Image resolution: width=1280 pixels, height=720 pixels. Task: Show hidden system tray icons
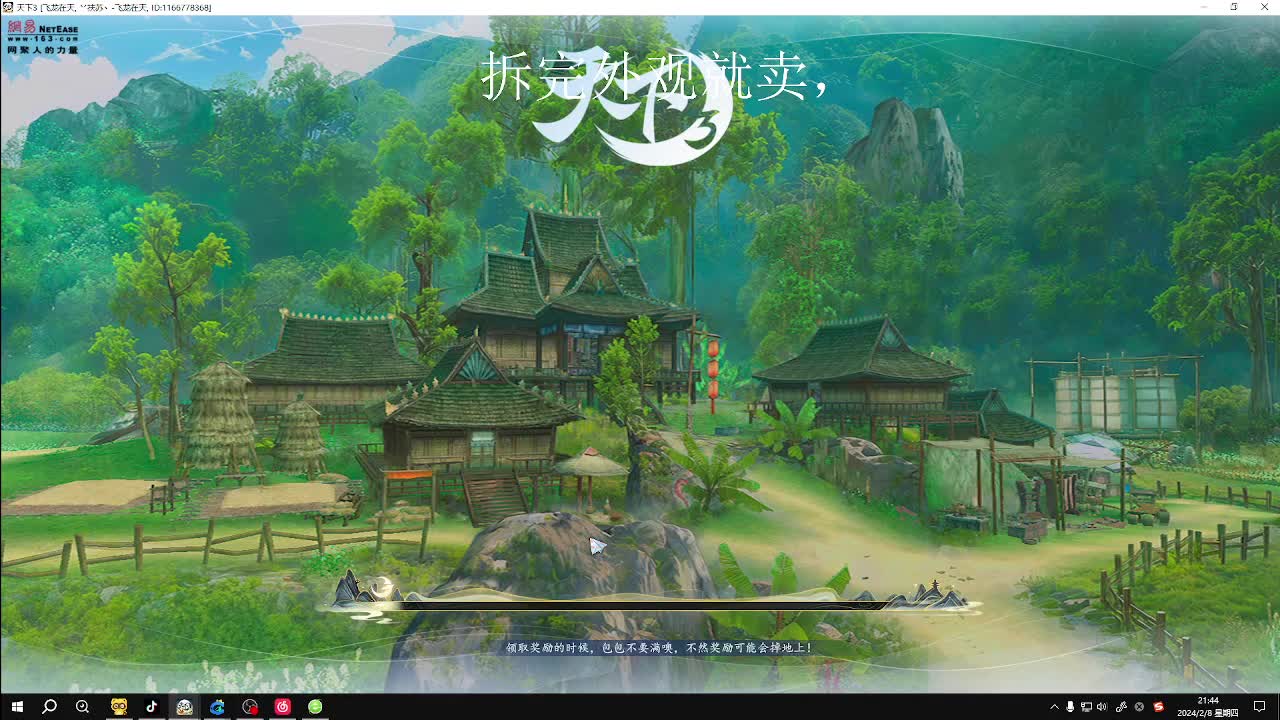click(x=1054, y=707)
